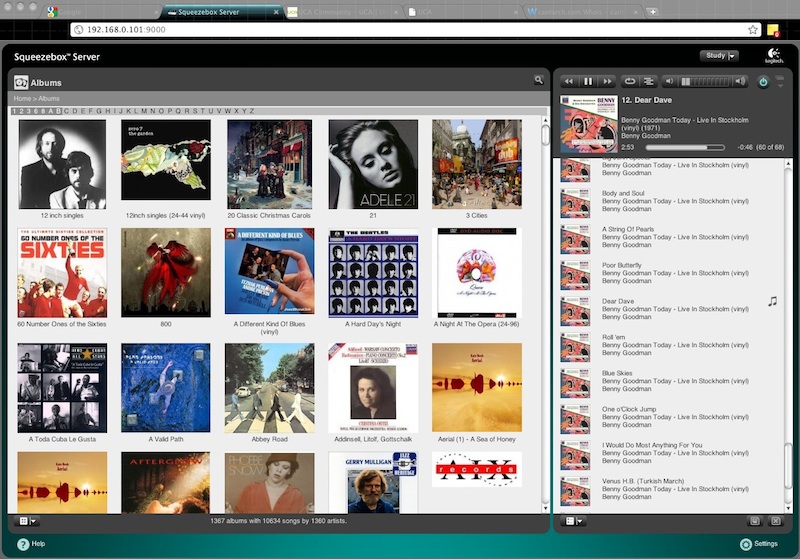Viewport: 800px width, 559px height.
Task: Toggle repeat mode in player controls
Action: [630, 82]
